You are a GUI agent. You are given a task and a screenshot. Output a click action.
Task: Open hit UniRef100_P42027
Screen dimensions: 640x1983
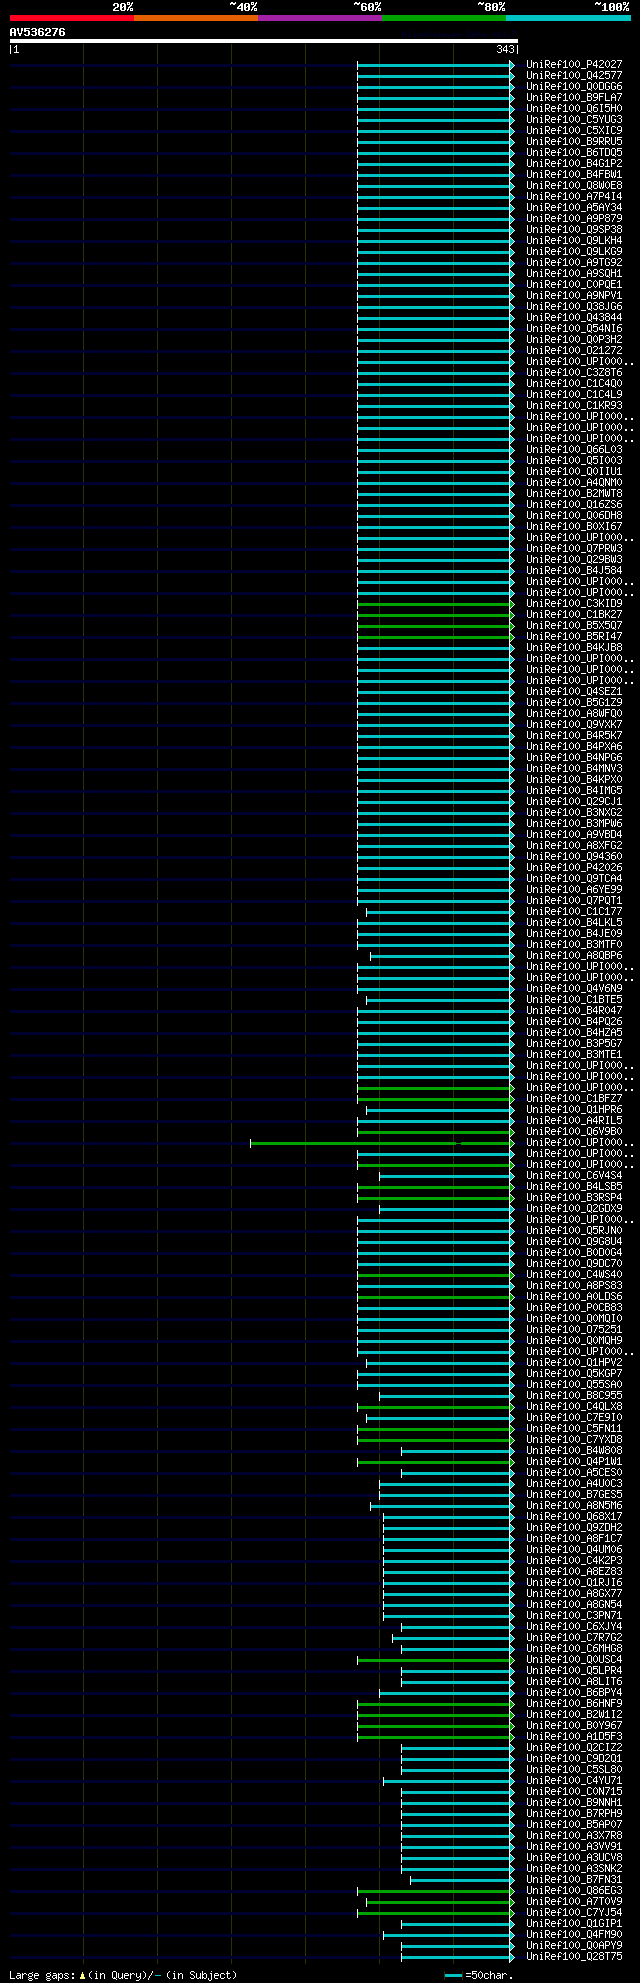(574, 64)
